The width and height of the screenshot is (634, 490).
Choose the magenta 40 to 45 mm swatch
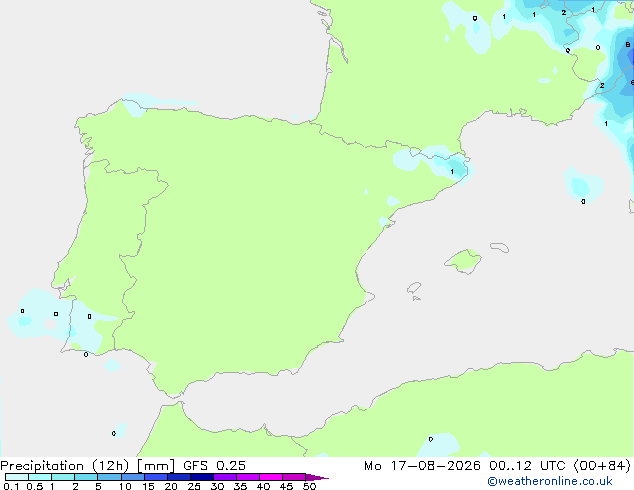[271, 477]
